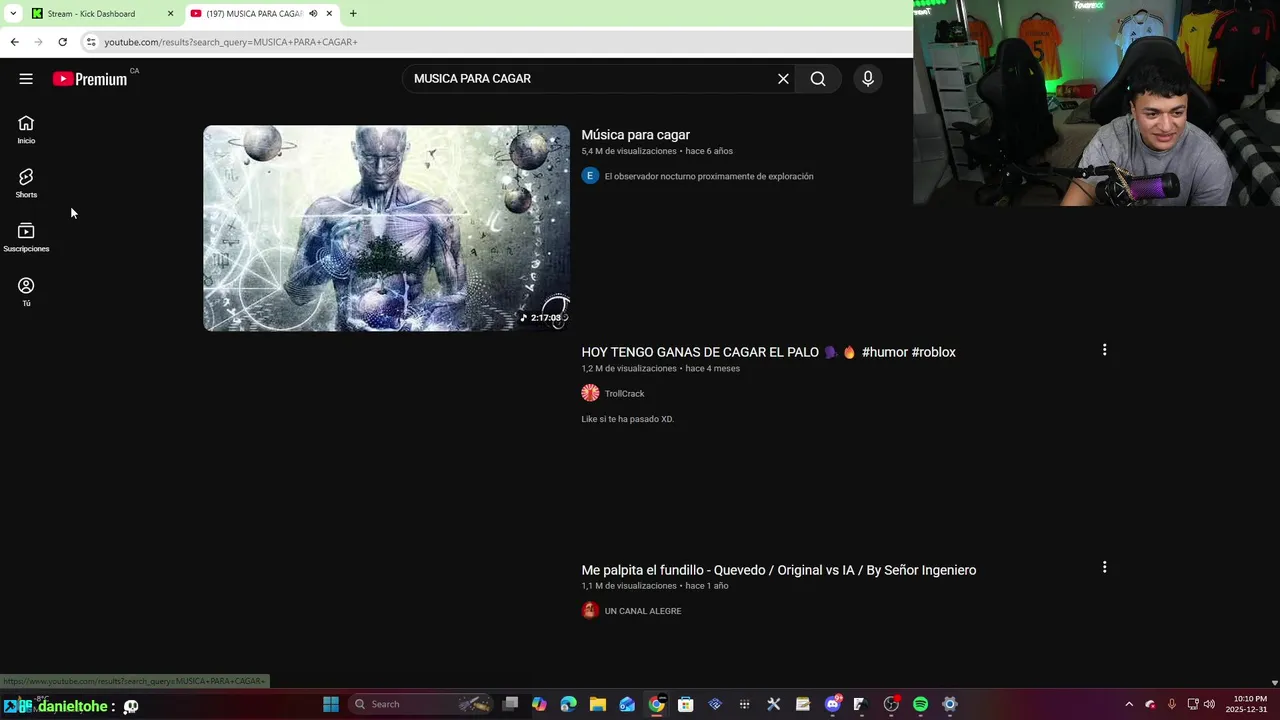Open Microsoft Edge from taskbar
Viewport: 1280px width, 720px height.
(569, 704)
